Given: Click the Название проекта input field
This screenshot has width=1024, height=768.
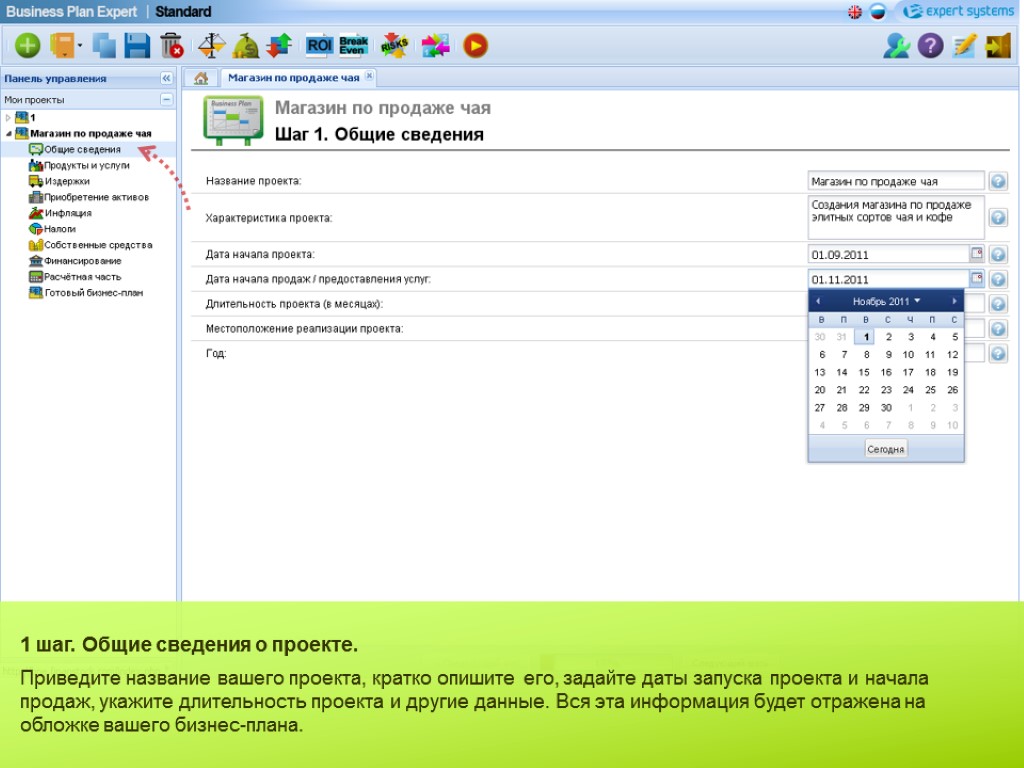Looking at the screenshot, I should coord(896,181).
